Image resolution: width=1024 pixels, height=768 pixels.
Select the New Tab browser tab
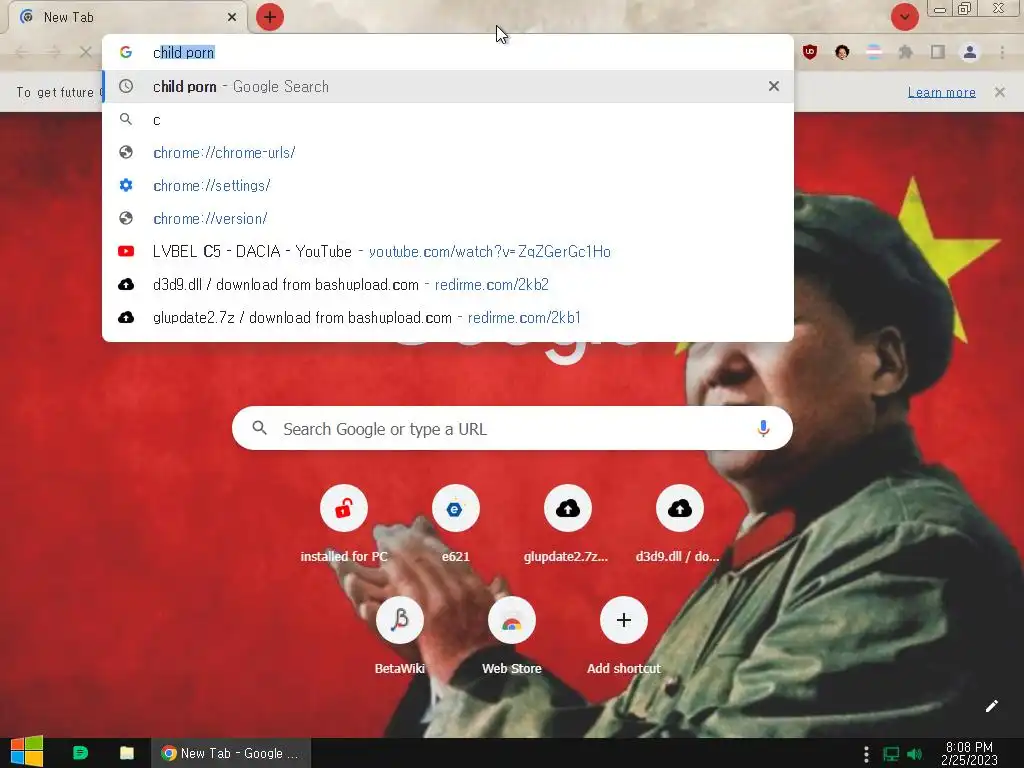(128, 17)
